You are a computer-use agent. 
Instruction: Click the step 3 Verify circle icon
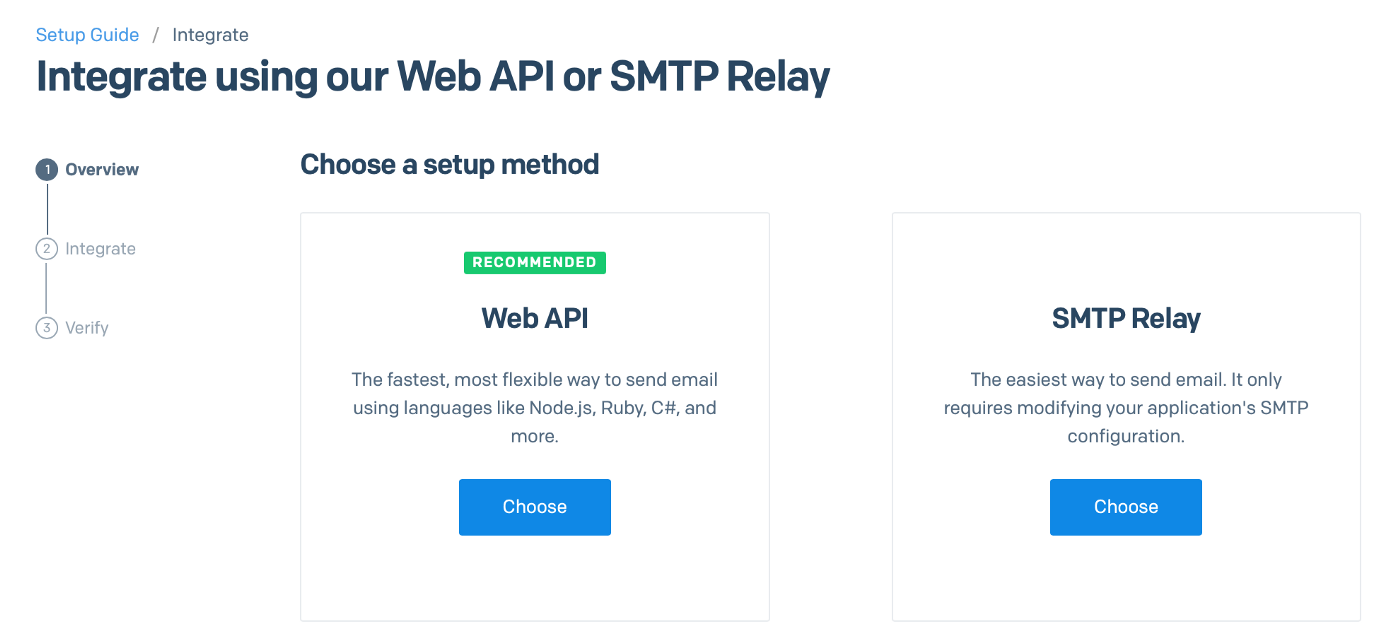[47, 328]
